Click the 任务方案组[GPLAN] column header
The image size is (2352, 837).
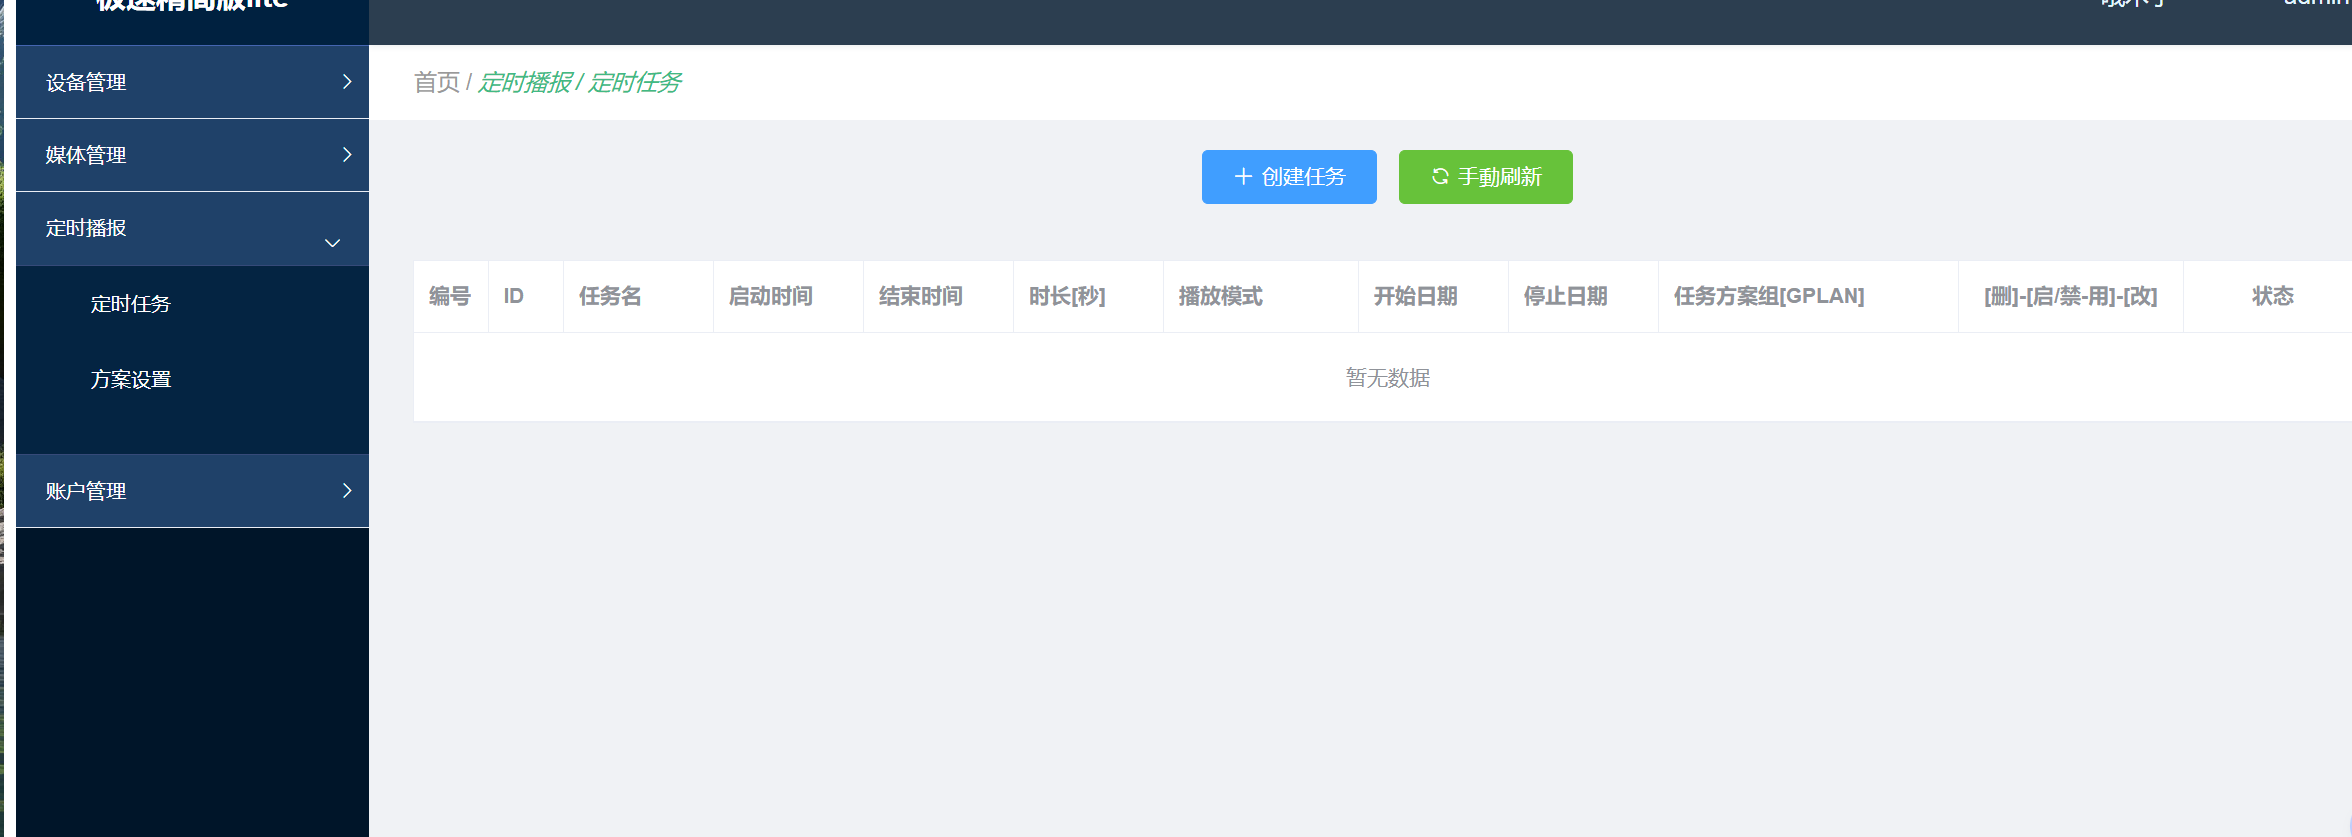(1768, 296)
